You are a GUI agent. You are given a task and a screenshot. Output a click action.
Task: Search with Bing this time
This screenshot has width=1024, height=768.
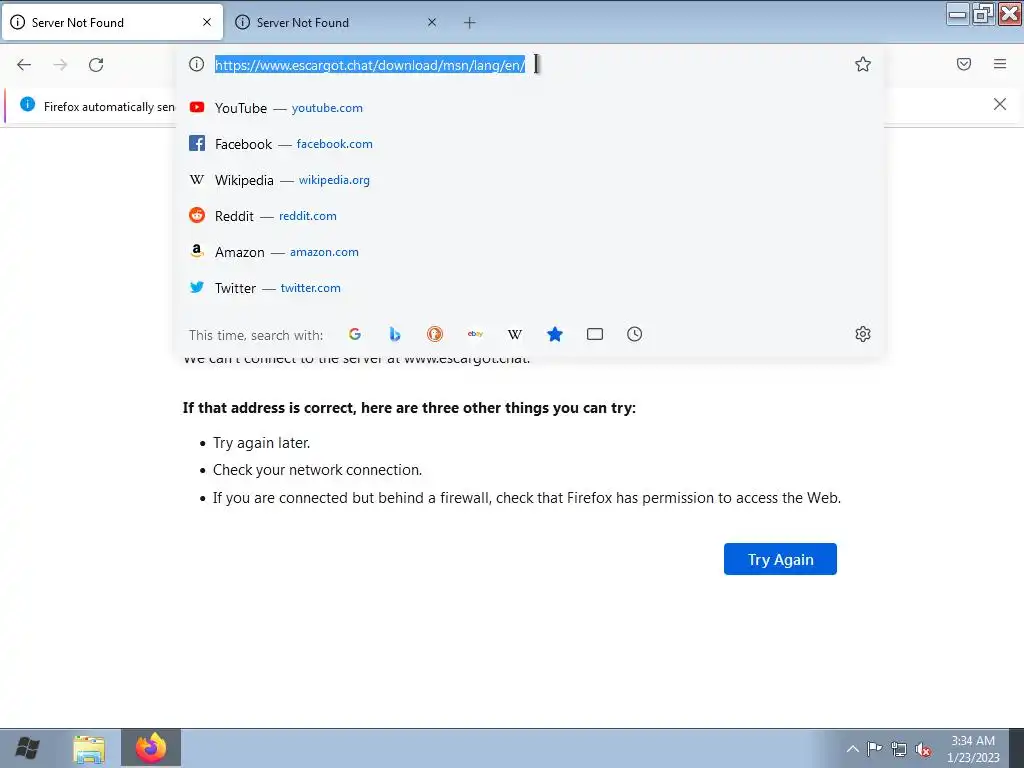[394, 334]
